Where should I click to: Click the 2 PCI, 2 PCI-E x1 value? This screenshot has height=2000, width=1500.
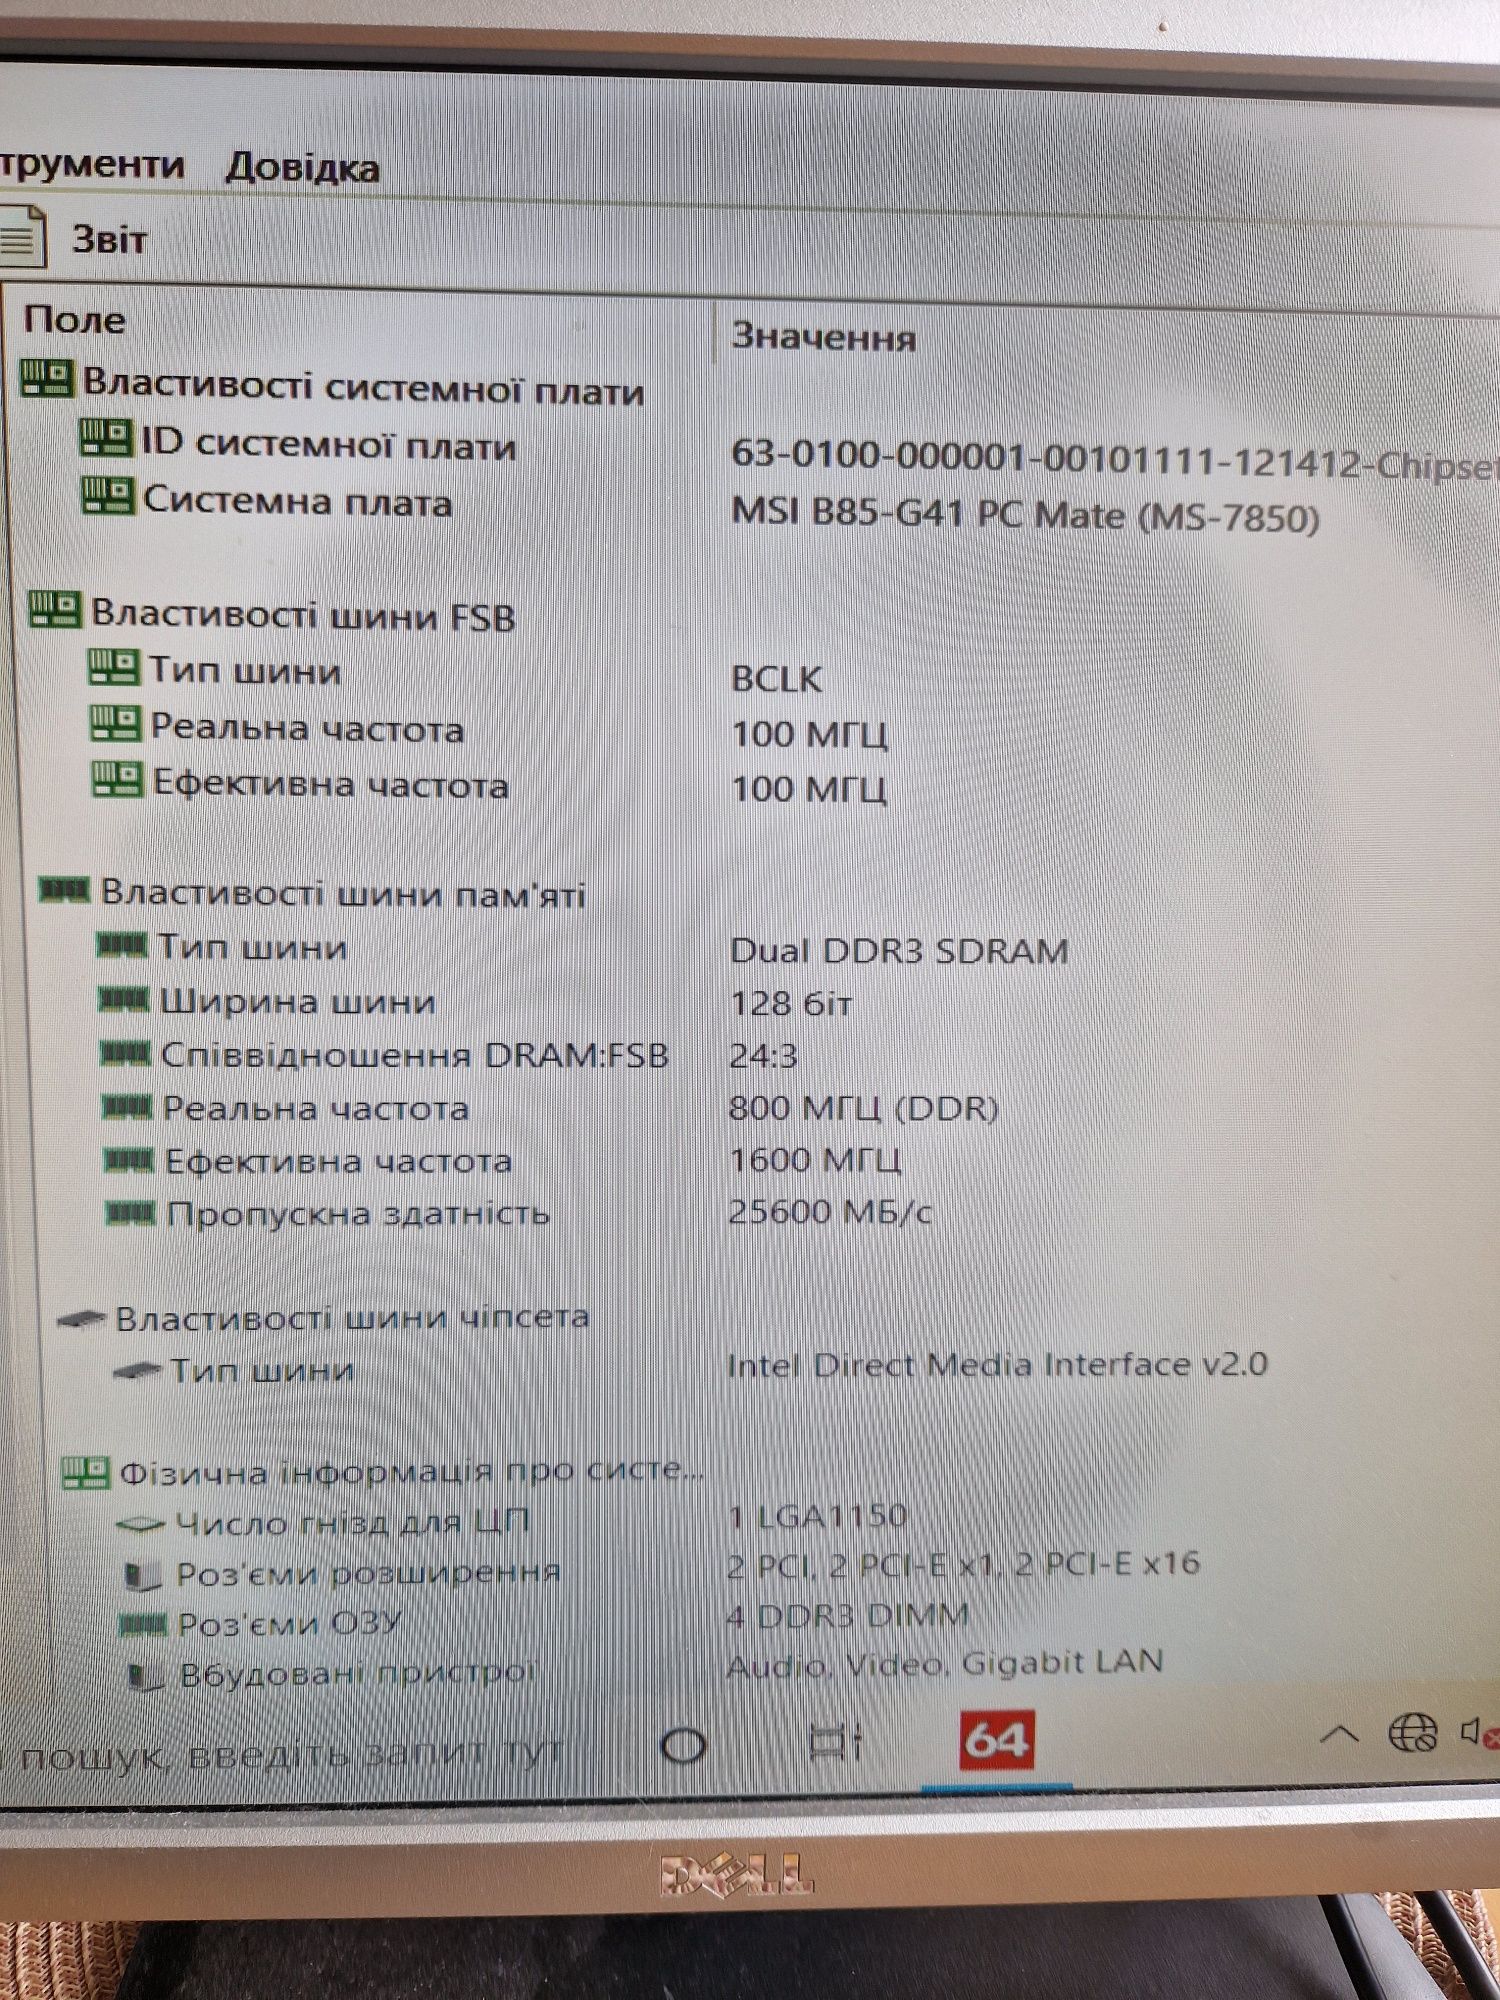coord(963,1563)
